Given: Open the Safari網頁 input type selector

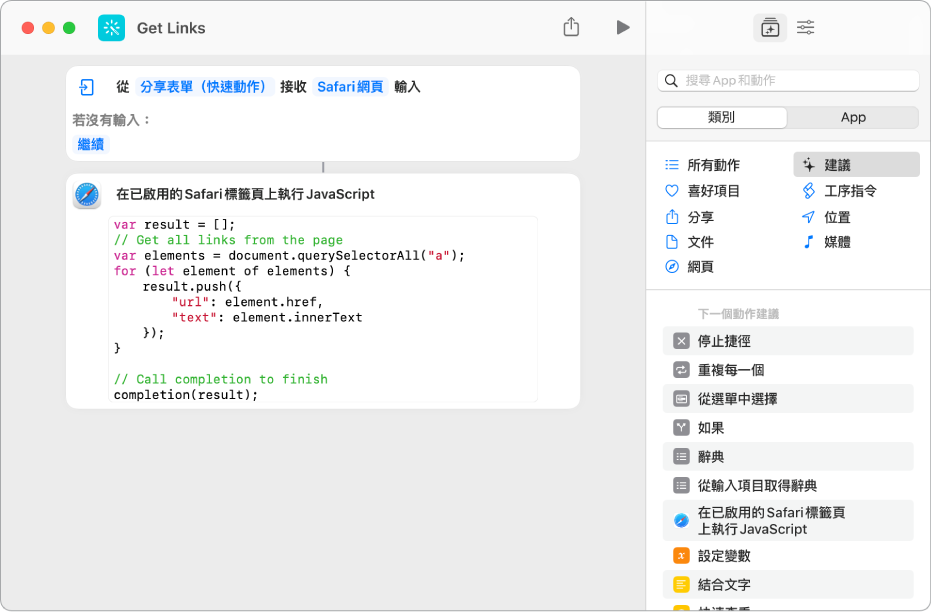Looking at the screenshot, I should [350, 87].
